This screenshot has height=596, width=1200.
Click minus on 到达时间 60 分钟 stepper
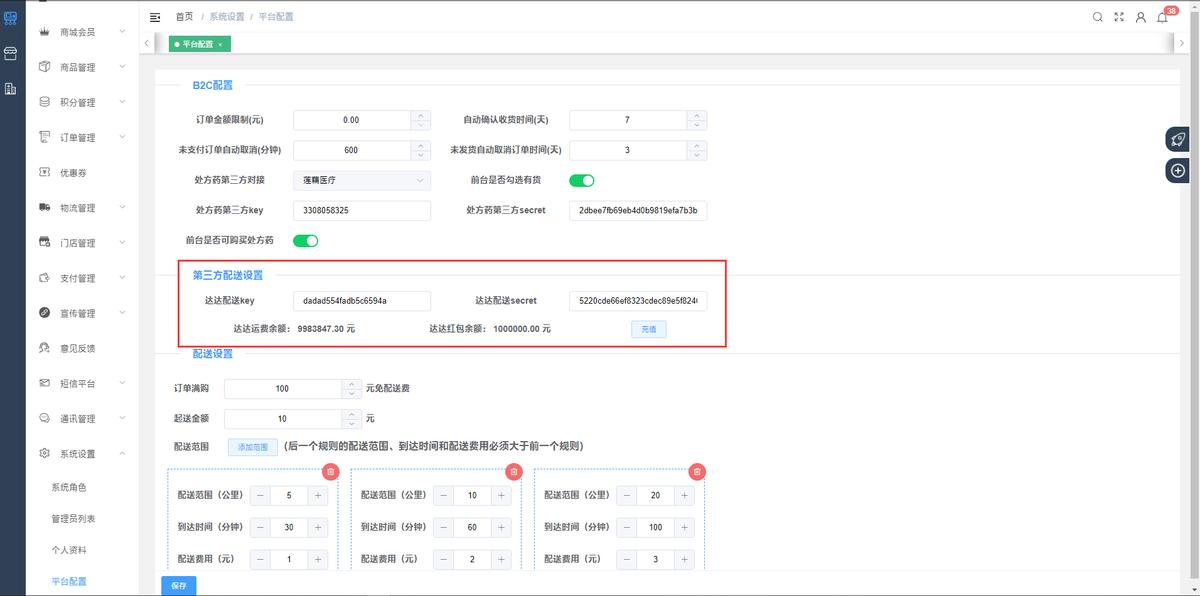coord(443,527)
